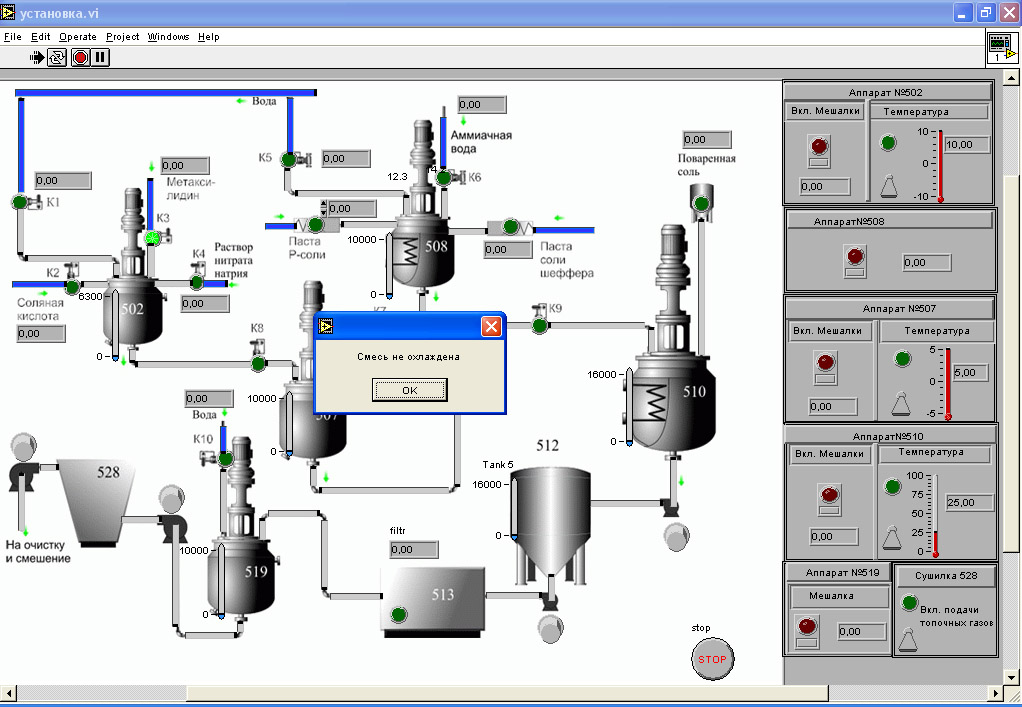Viewport: 1022px width, 707px height.
Task: Toggle Мешалка switch in Аппарат №519
Action: pyautogui.click(x=807, y=631)
